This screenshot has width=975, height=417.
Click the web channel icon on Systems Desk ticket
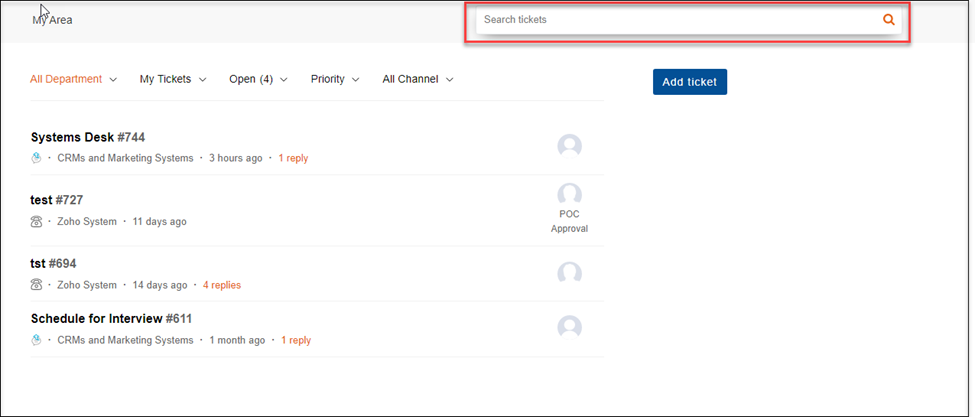click(36, 158)
